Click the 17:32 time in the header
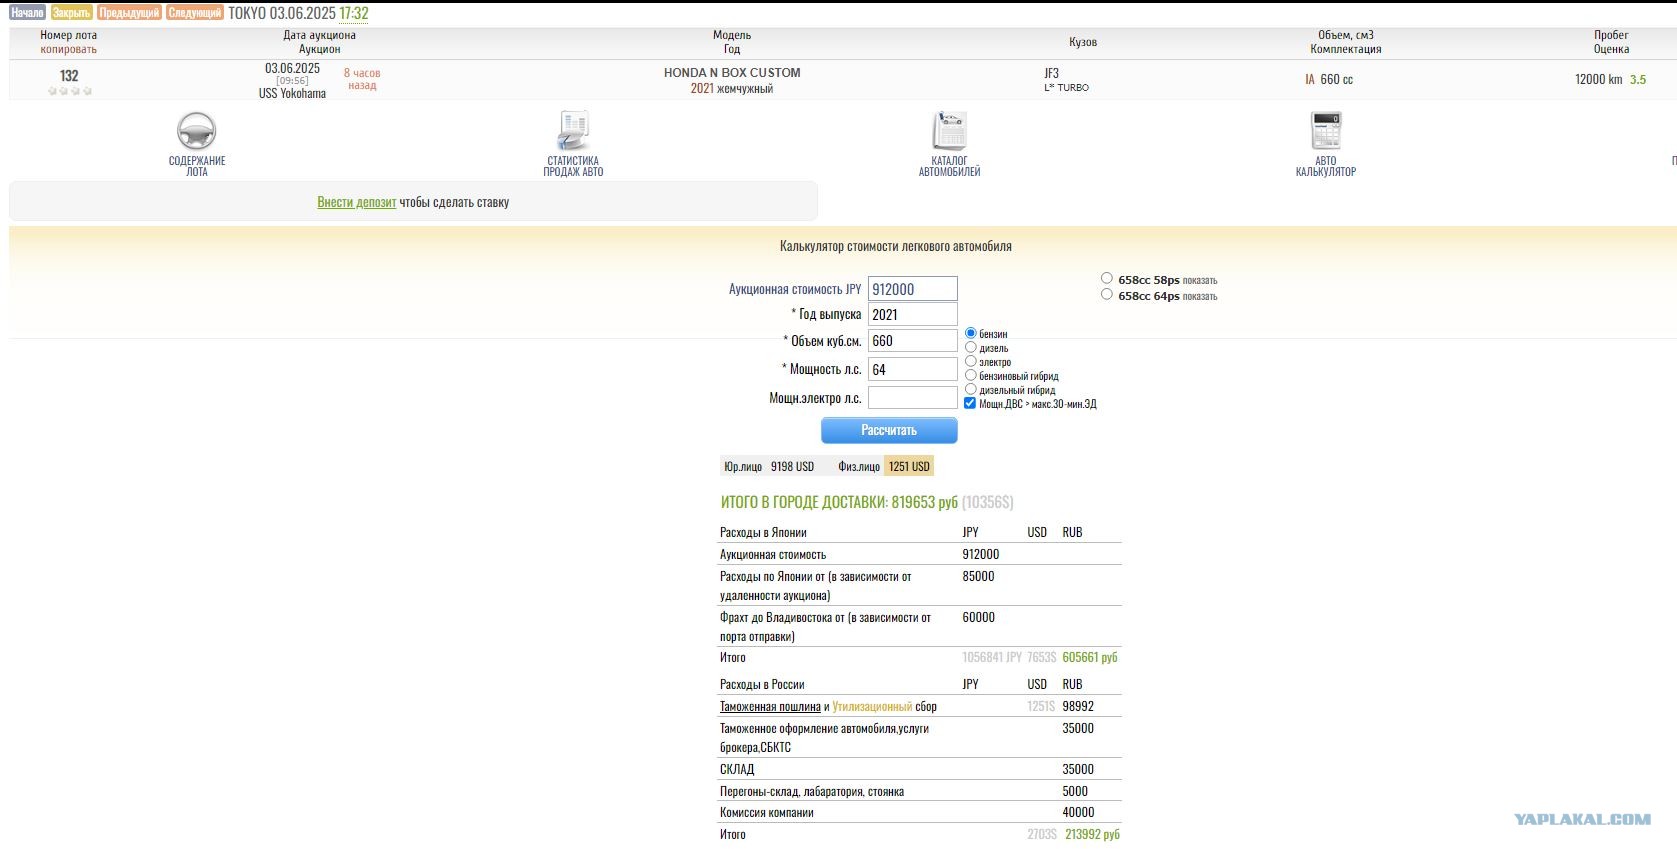1677x849 pixels. pos(354,13)
